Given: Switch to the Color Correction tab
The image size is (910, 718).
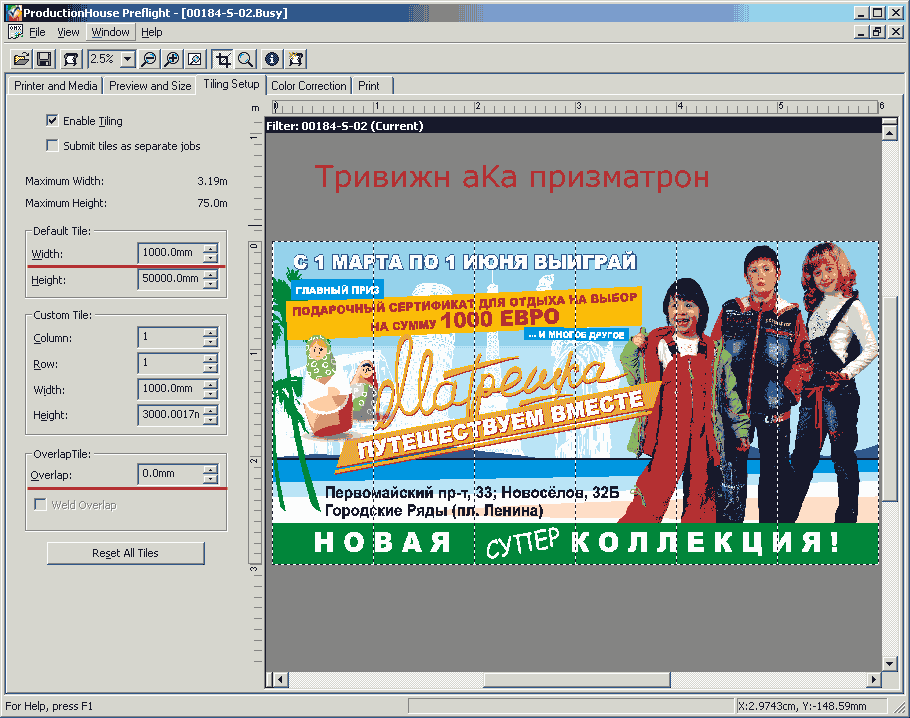Looking at the screenshot, I should 308,86.
